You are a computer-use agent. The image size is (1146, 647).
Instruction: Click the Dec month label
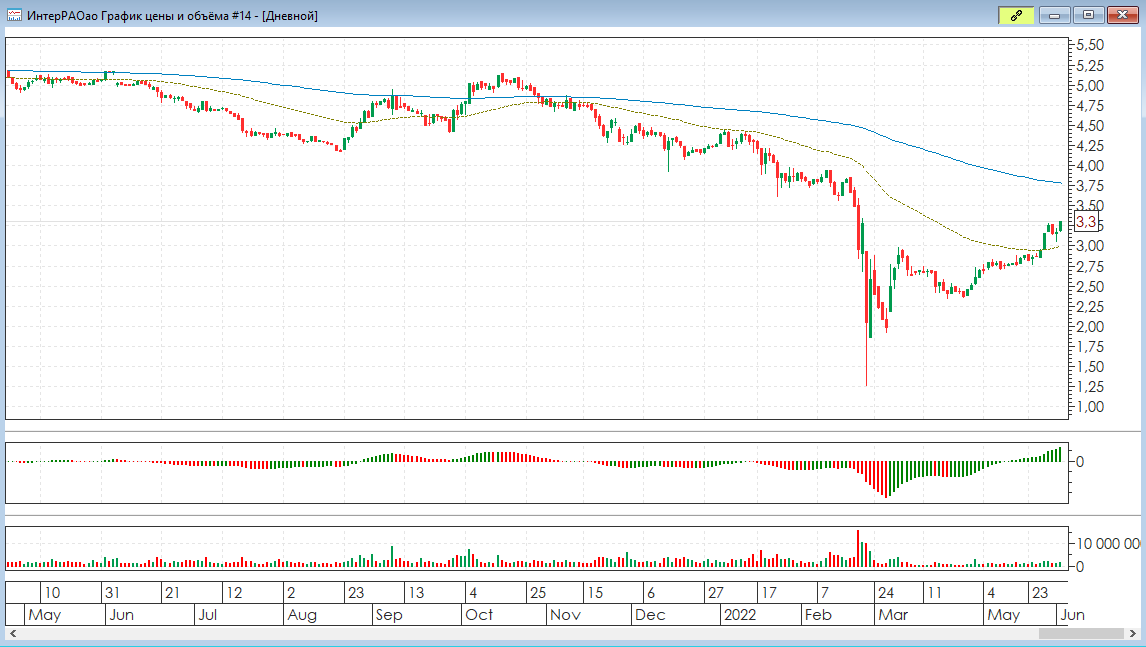click(650, 615)
